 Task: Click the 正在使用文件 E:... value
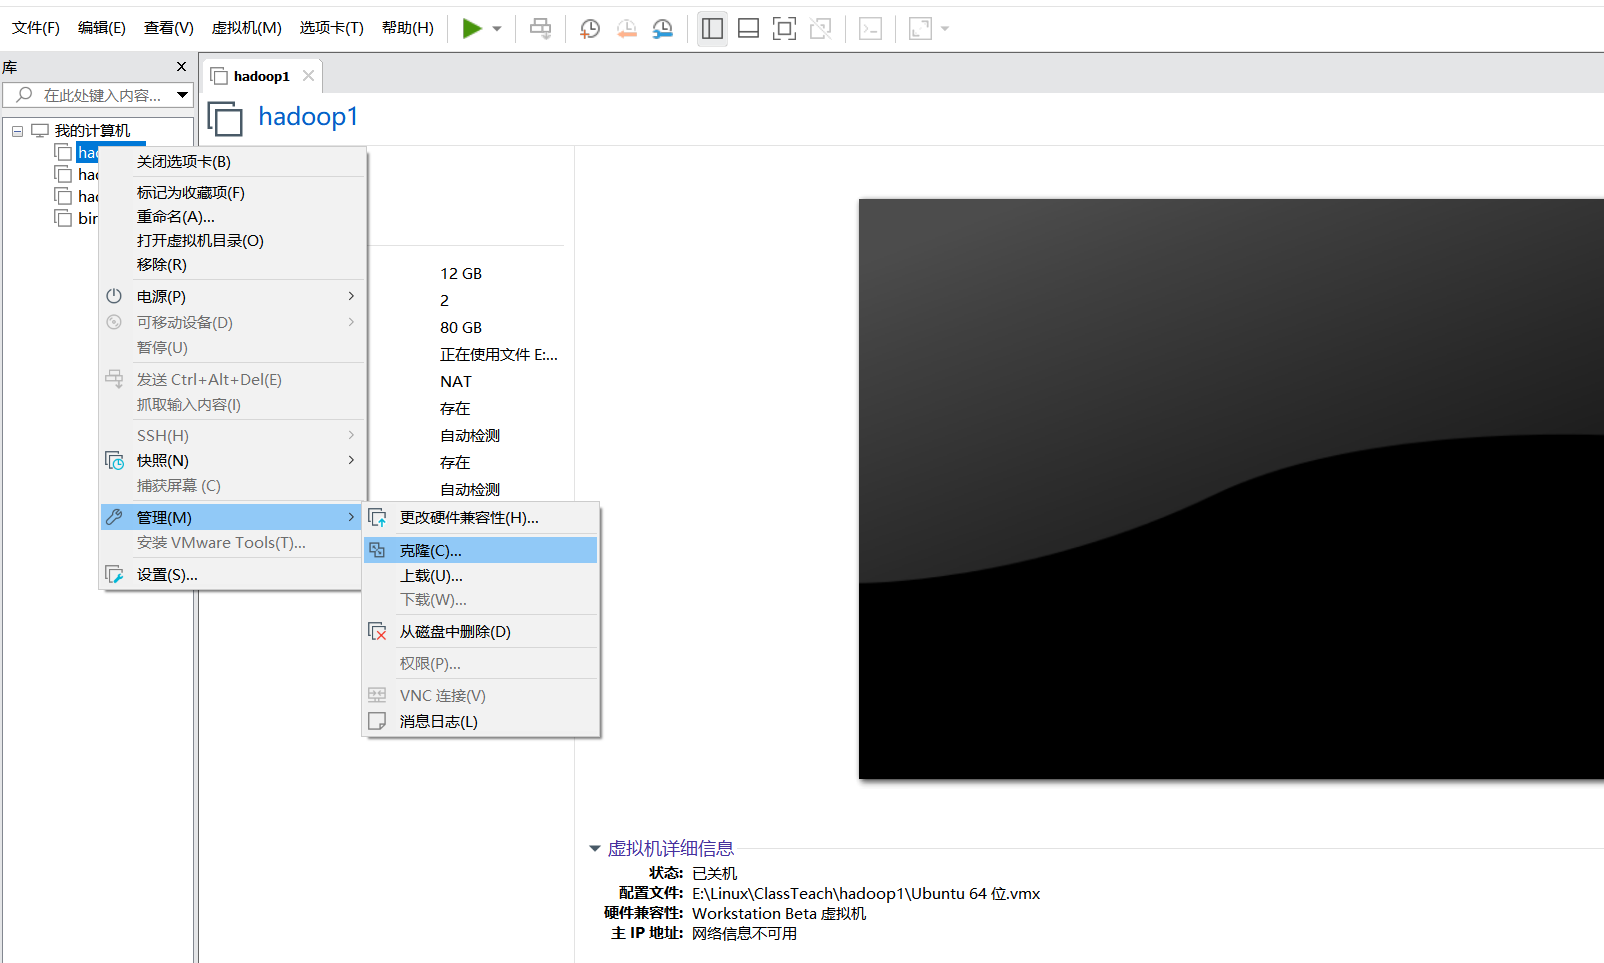tap(499, 355)
